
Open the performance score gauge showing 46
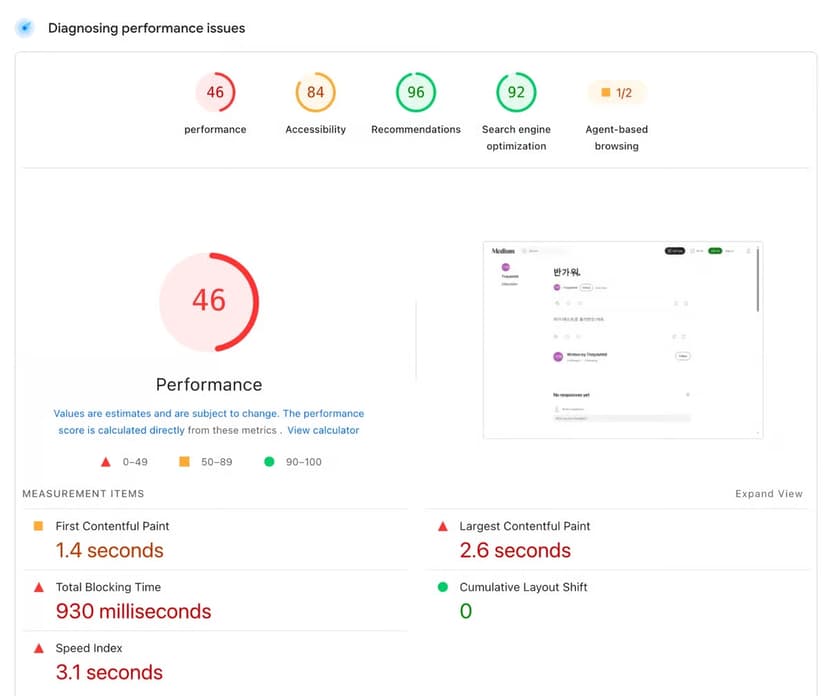215,92
